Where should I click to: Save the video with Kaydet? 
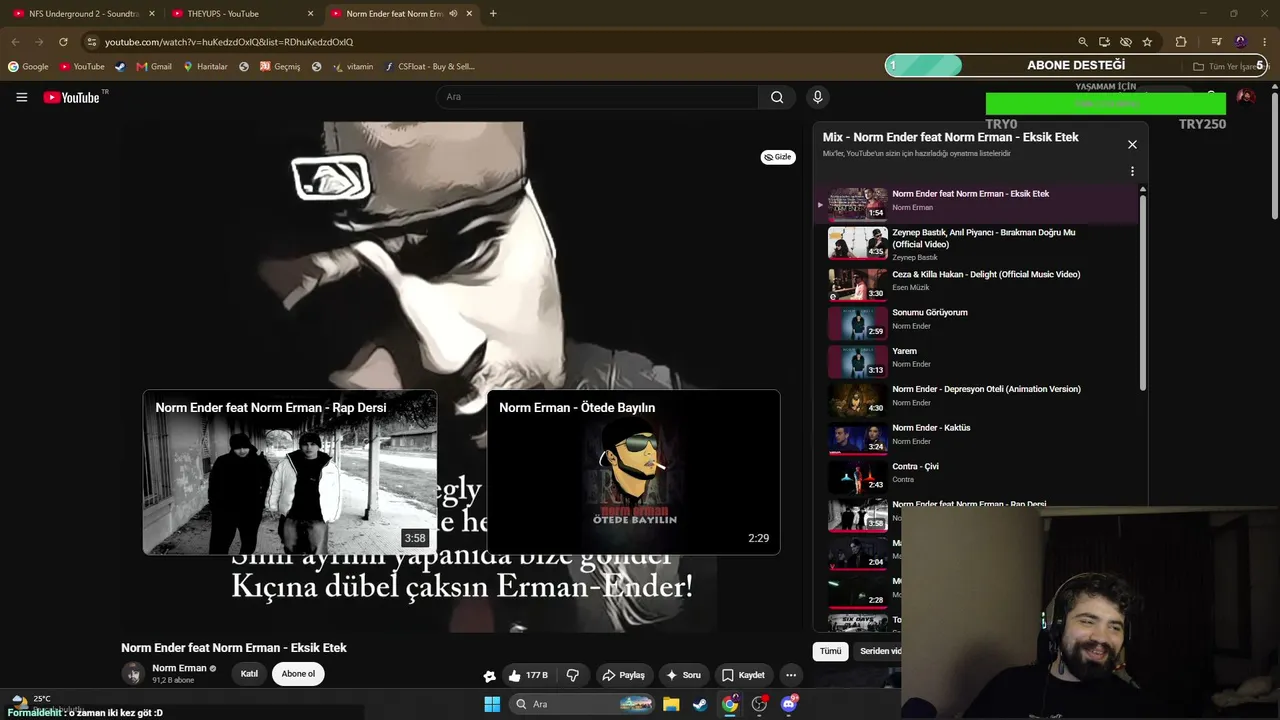click(743, 675)
